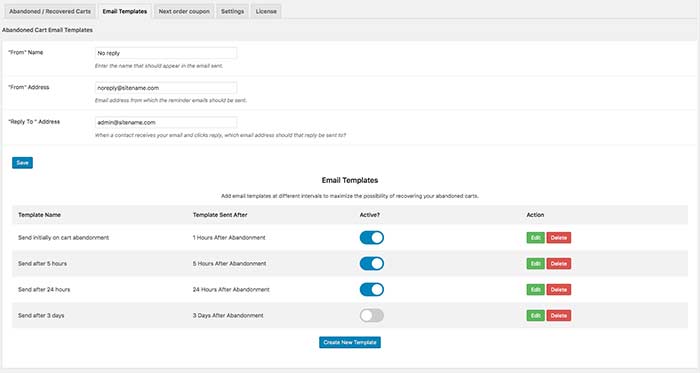Delete the Send after 3 days template
Image resolution: width=700 pixels, height=373 pixels.
558,315
